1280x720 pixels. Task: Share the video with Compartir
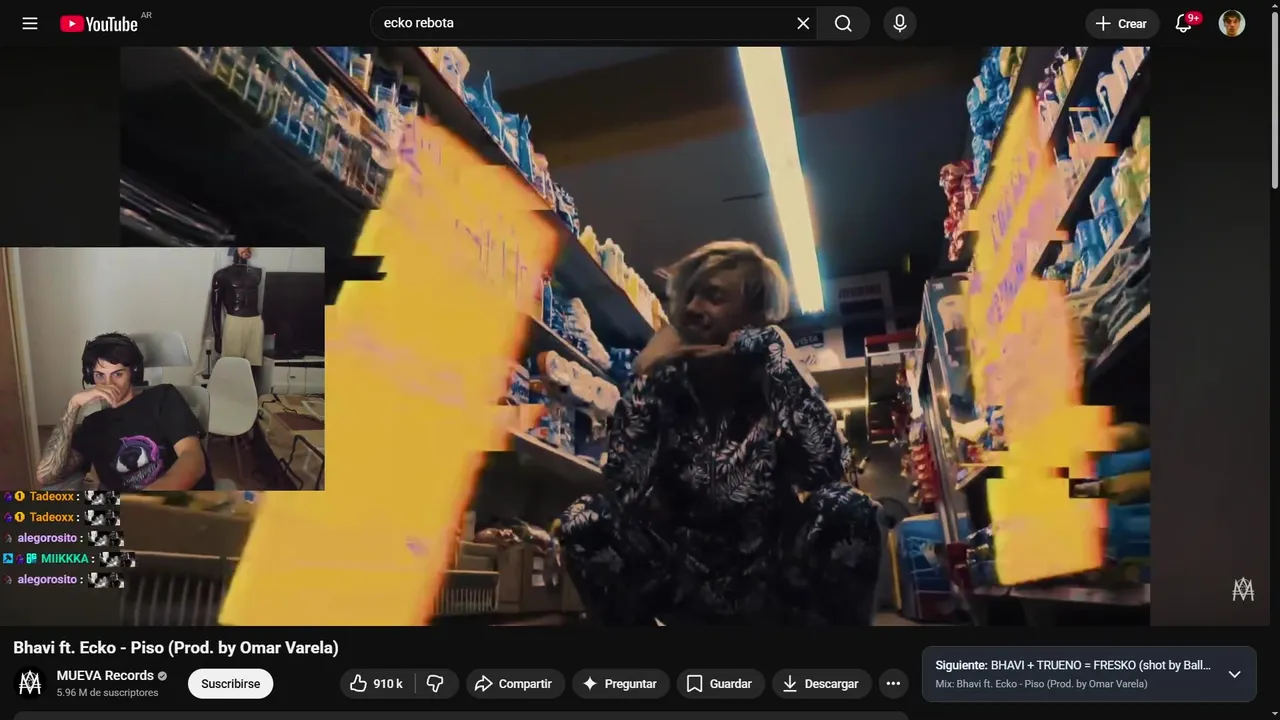coord(513,684)
